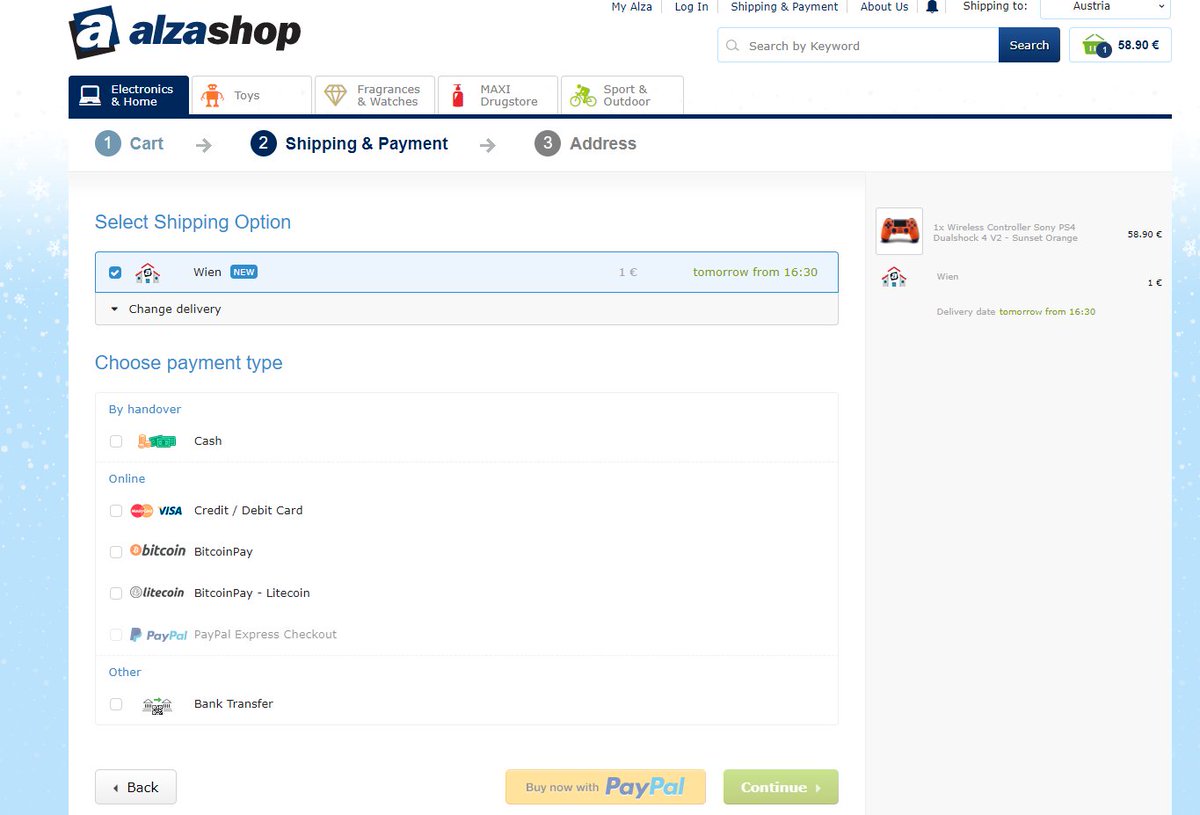Open the Toys tab

point(251,96)
